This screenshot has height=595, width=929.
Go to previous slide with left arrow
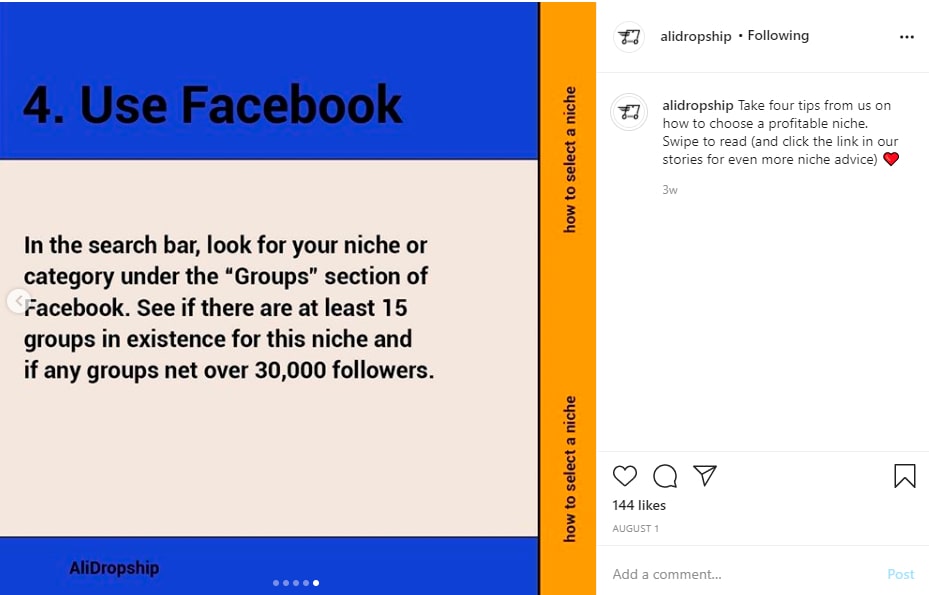pyautogui.click(x=17, y=300)
